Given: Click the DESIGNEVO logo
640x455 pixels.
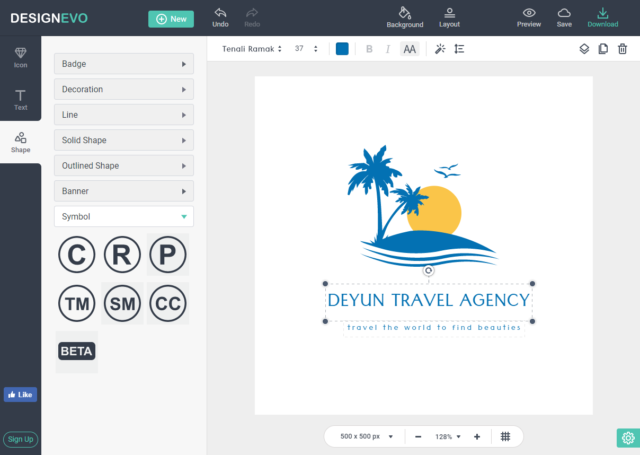Looking at the screenshot, I should pos(49,18).
